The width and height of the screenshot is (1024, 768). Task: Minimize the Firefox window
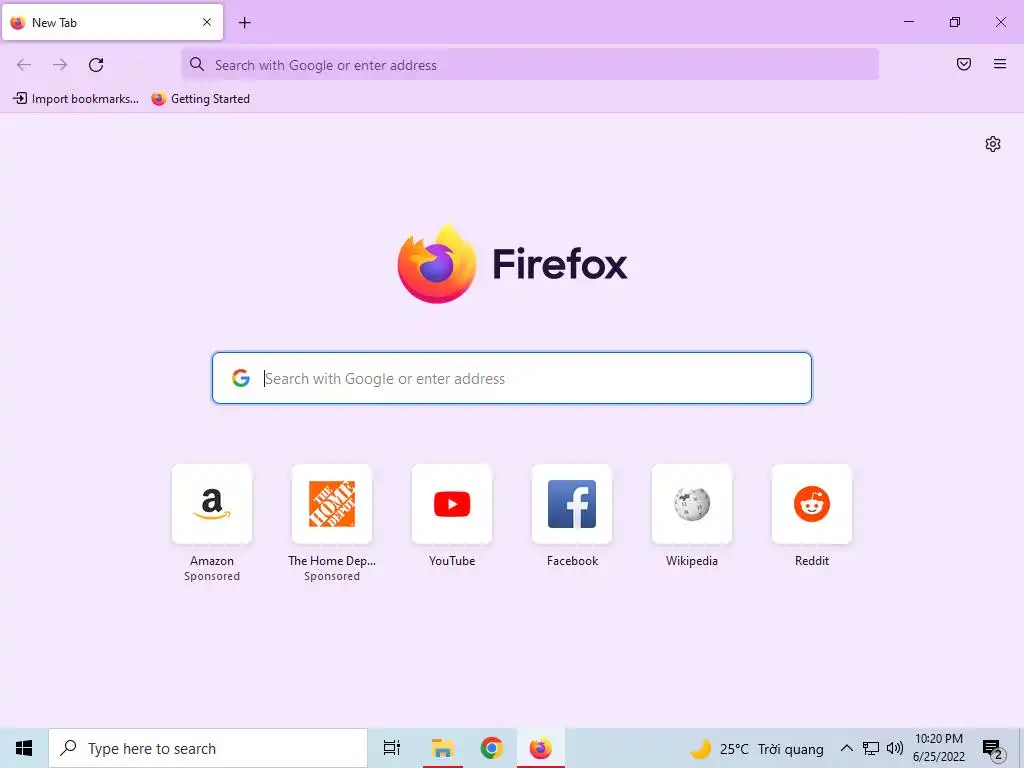pos(908,22)
